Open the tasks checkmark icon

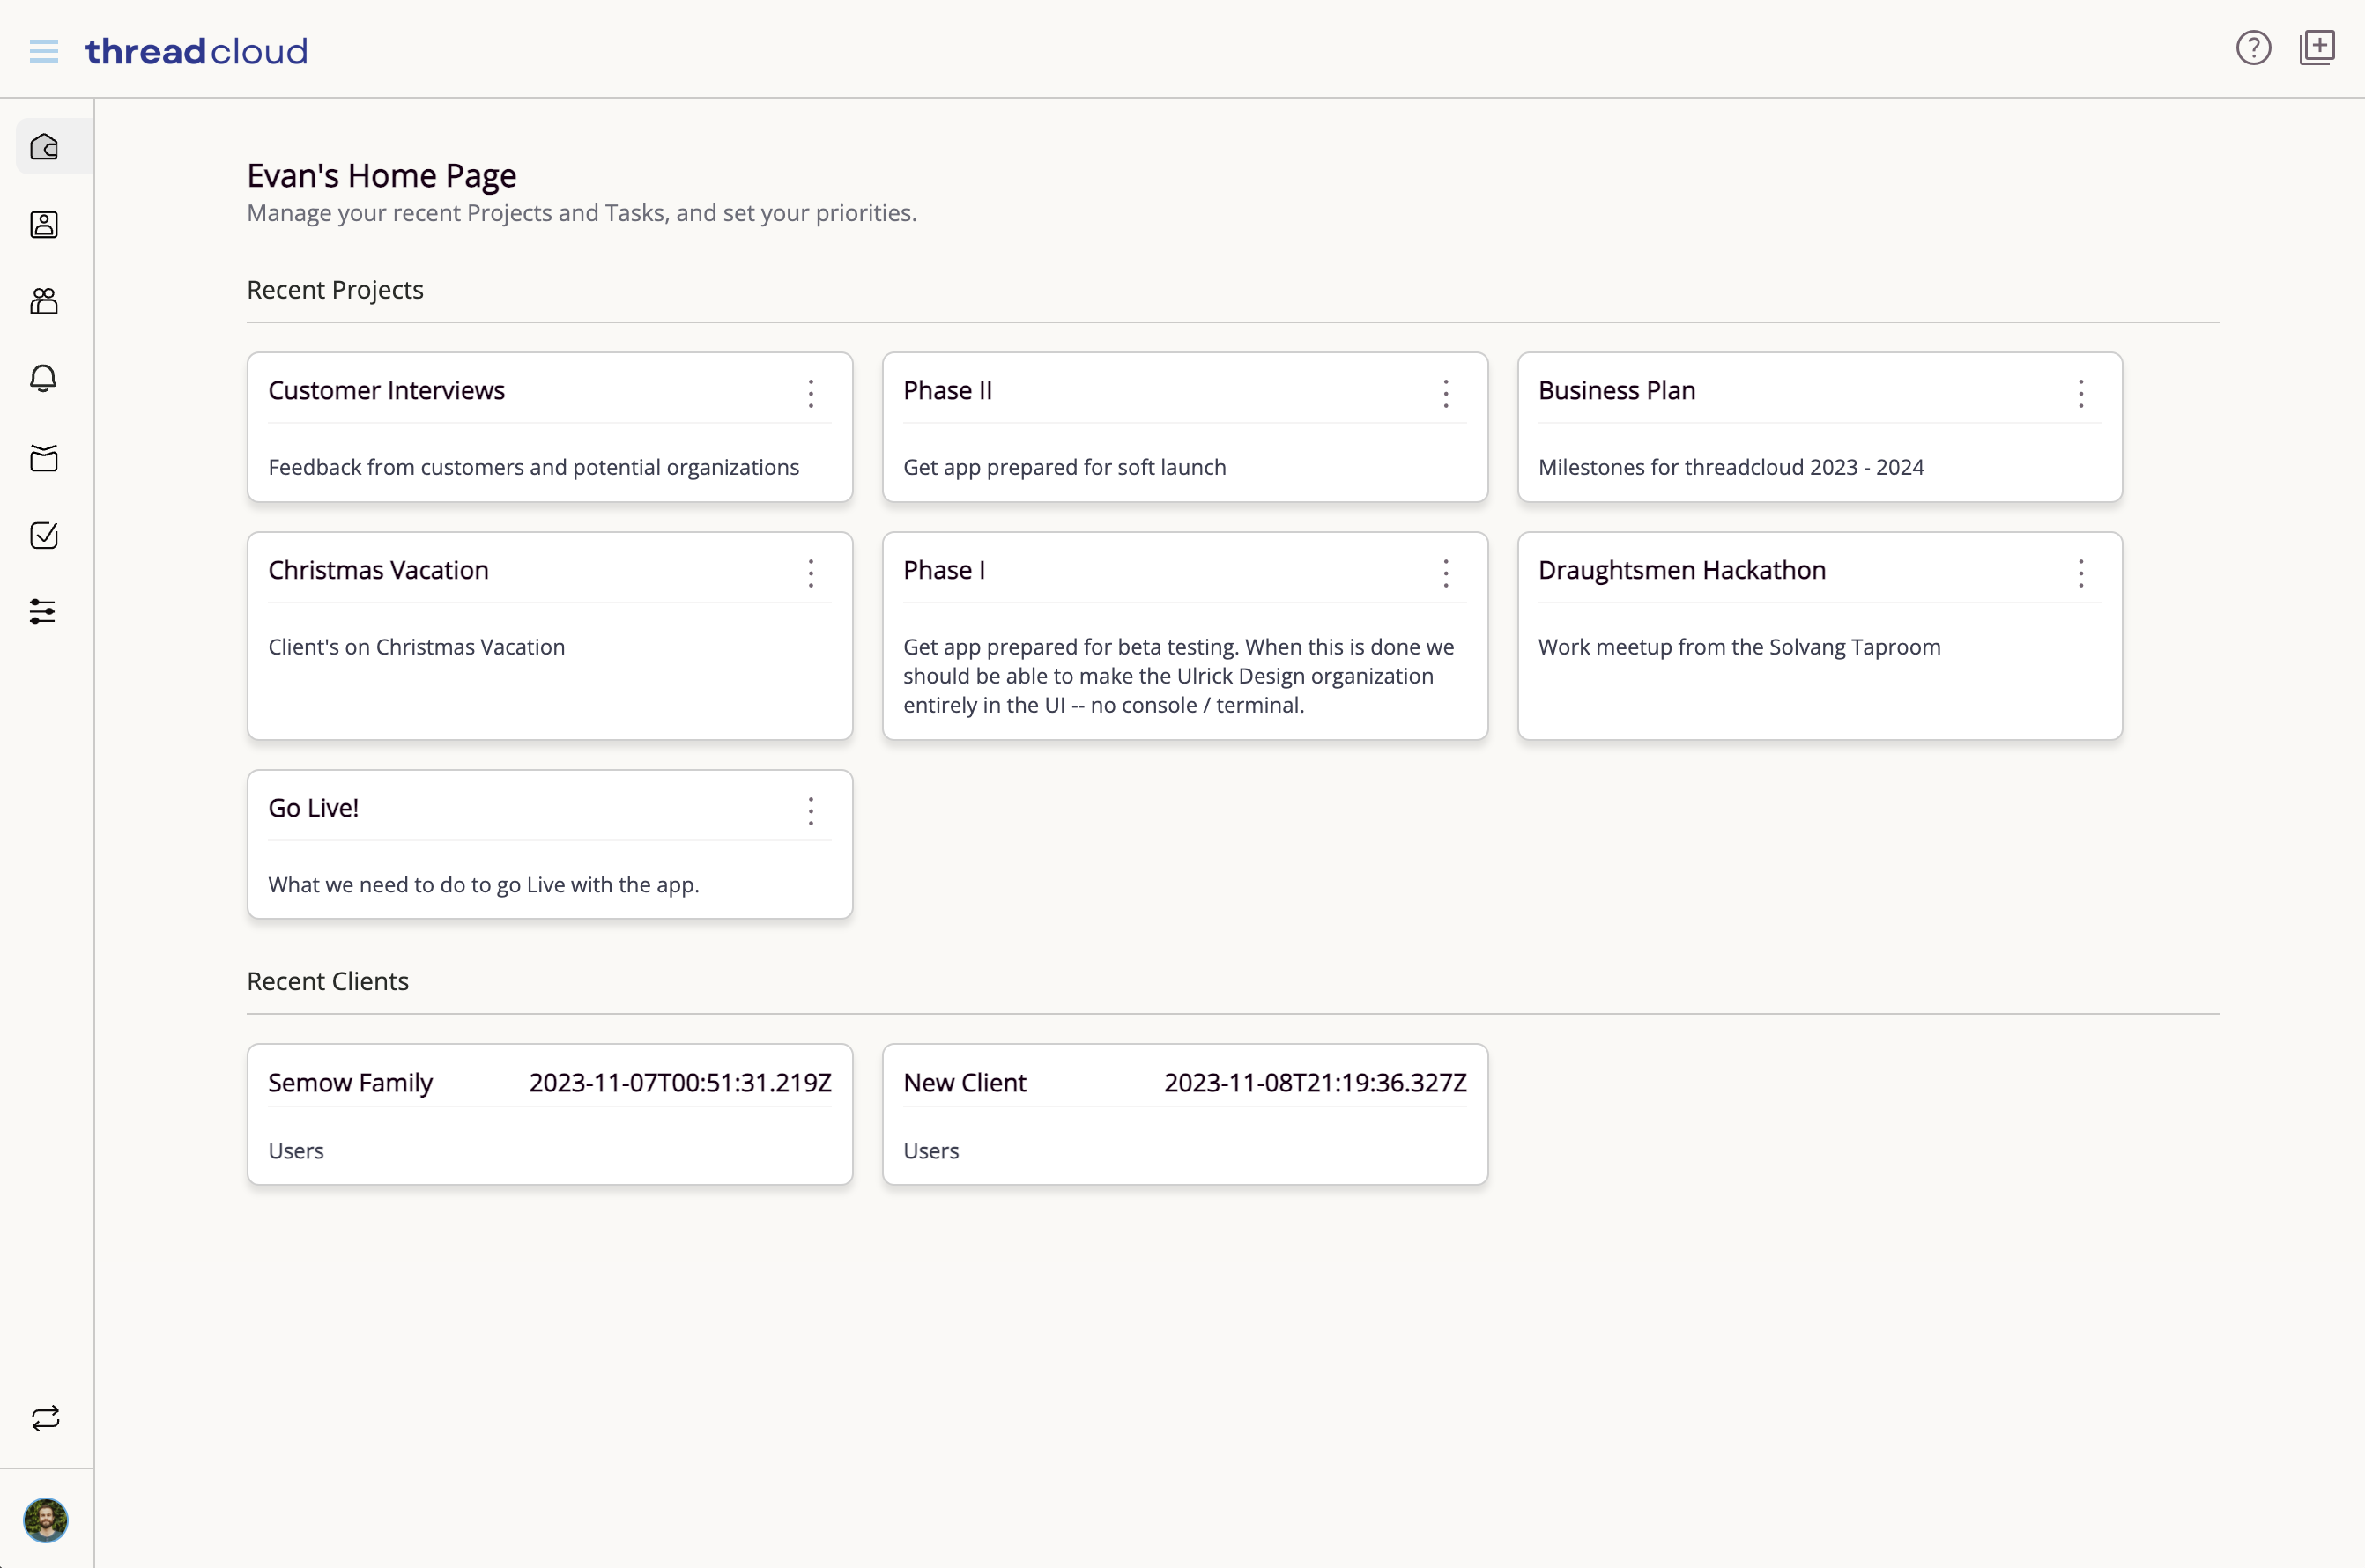pos(44,535)
